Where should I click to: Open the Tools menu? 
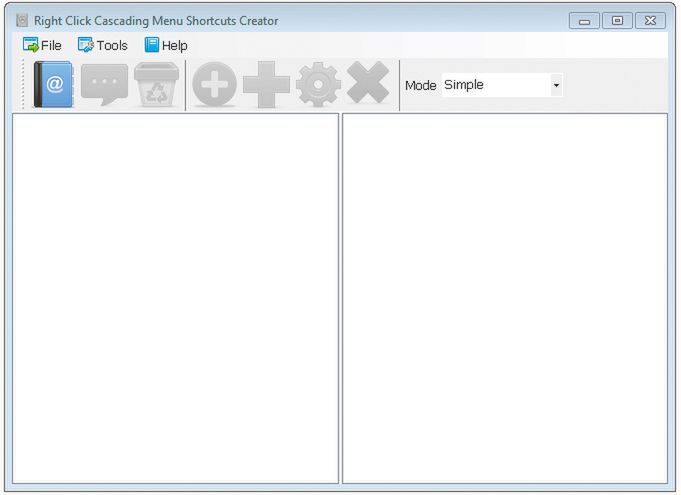102,45
